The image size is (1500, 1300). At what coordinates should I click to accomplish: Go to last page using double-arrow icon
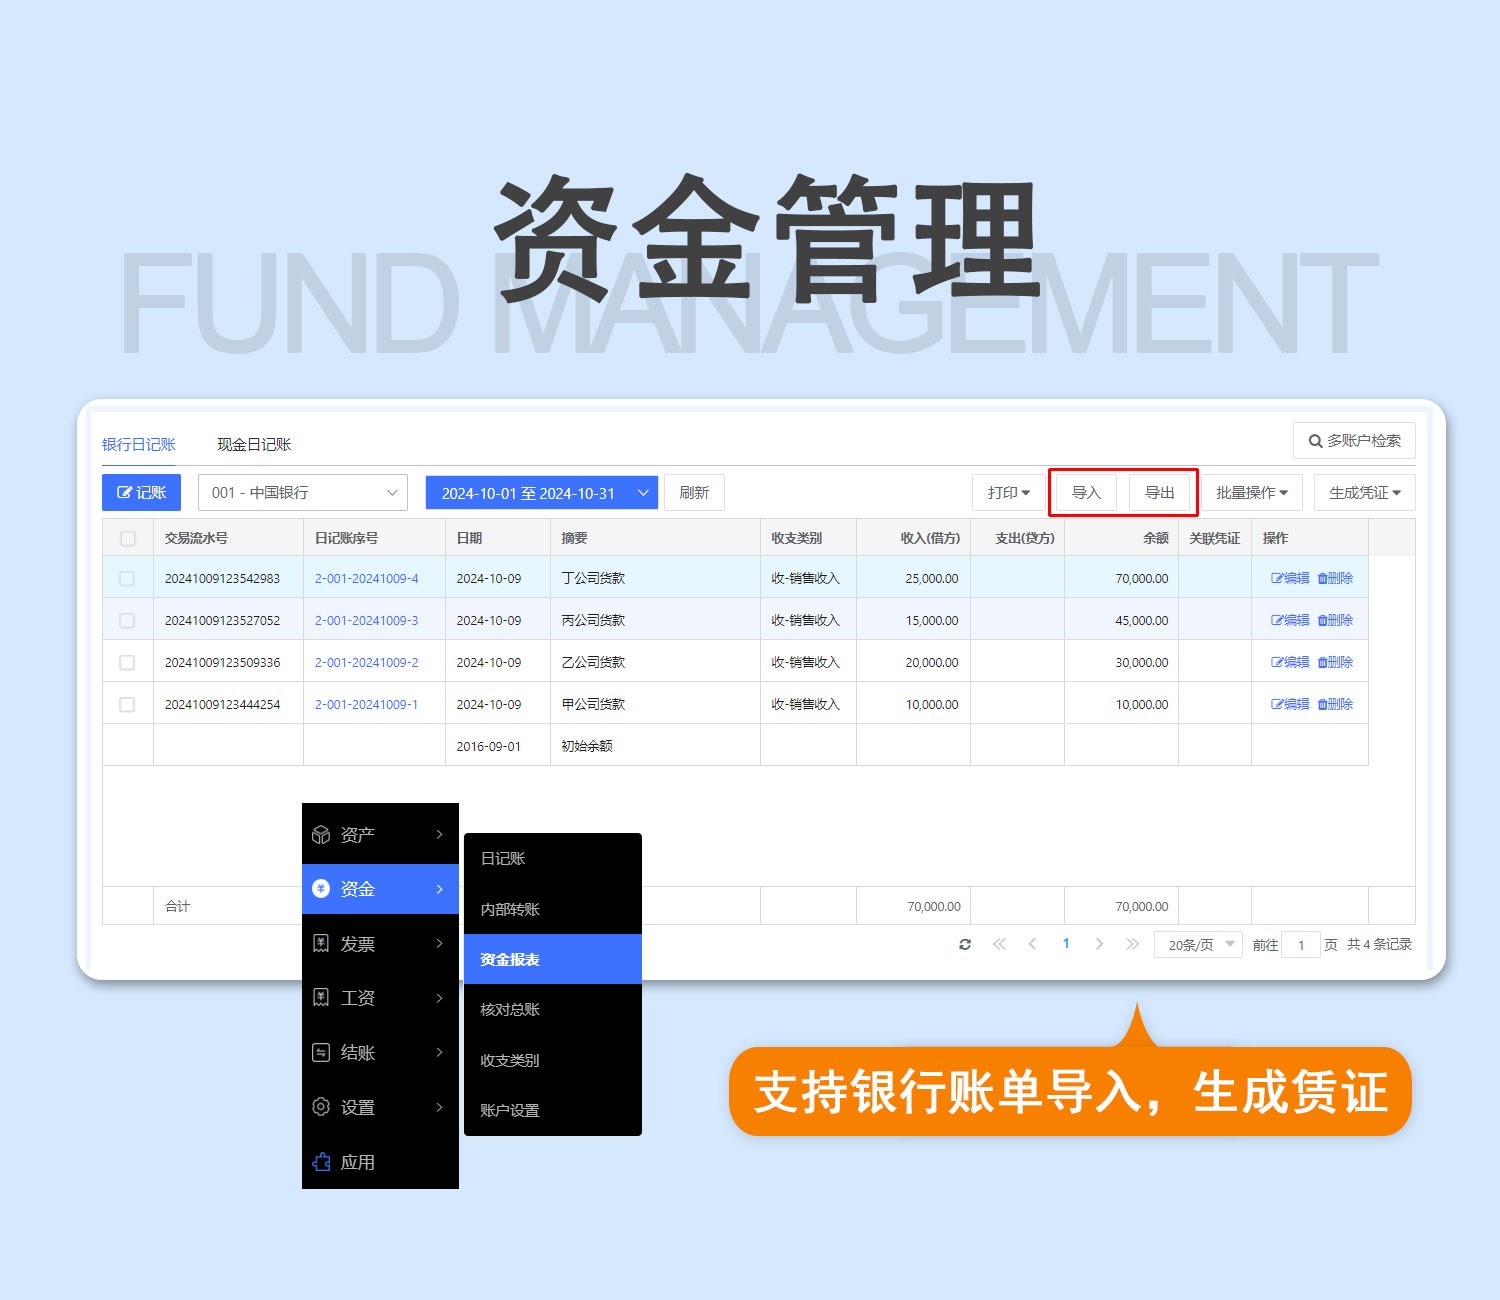pos(1132,944)
